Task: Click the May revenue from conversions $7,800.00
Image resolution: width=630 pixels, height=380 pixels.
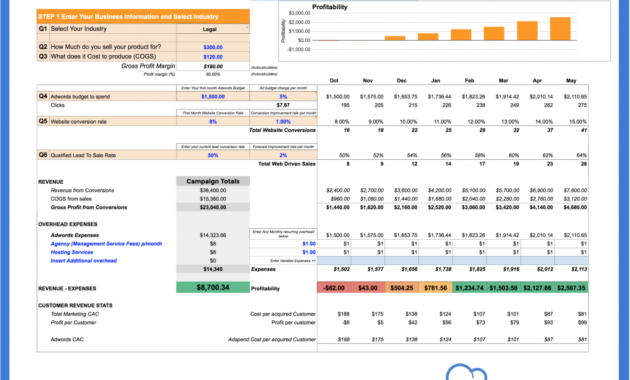Action: (x=575, y=190)
